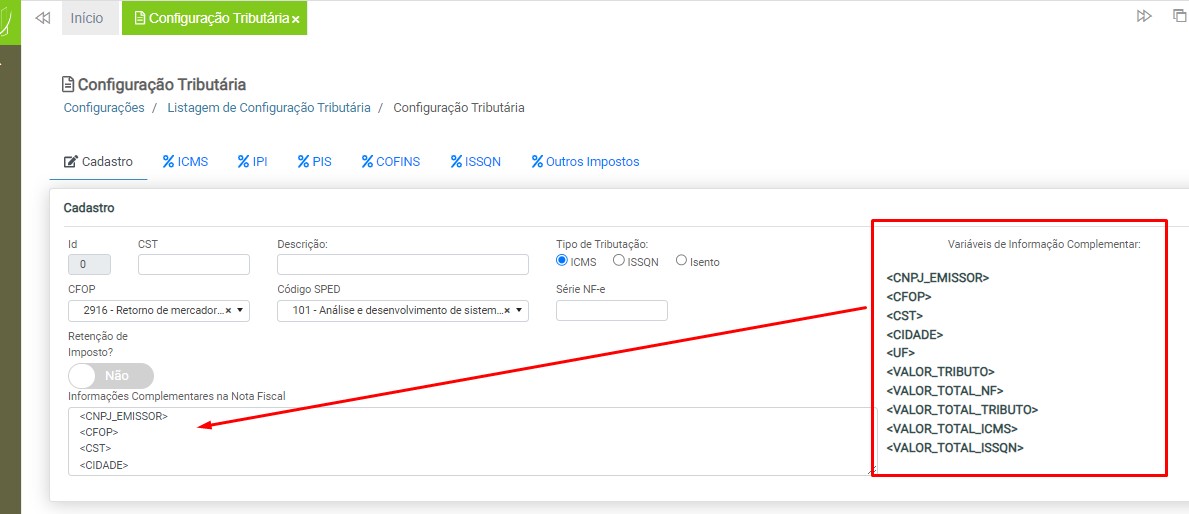Choose the Isento radio option
Image resolution: width=1189 pixels, height=514 pixels.
(x=682, y=261)
